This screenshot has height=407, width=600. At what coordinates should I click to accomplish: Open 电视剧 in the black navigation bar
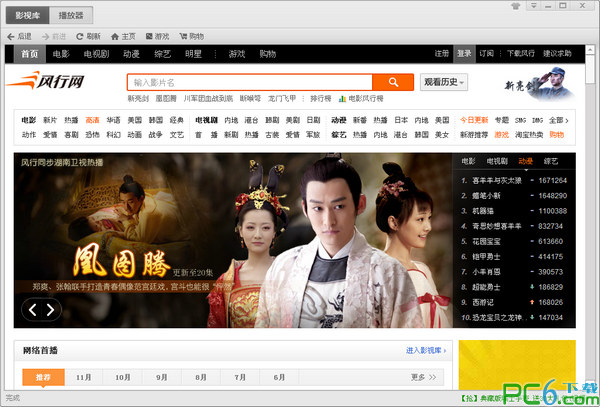coord(96,54)
